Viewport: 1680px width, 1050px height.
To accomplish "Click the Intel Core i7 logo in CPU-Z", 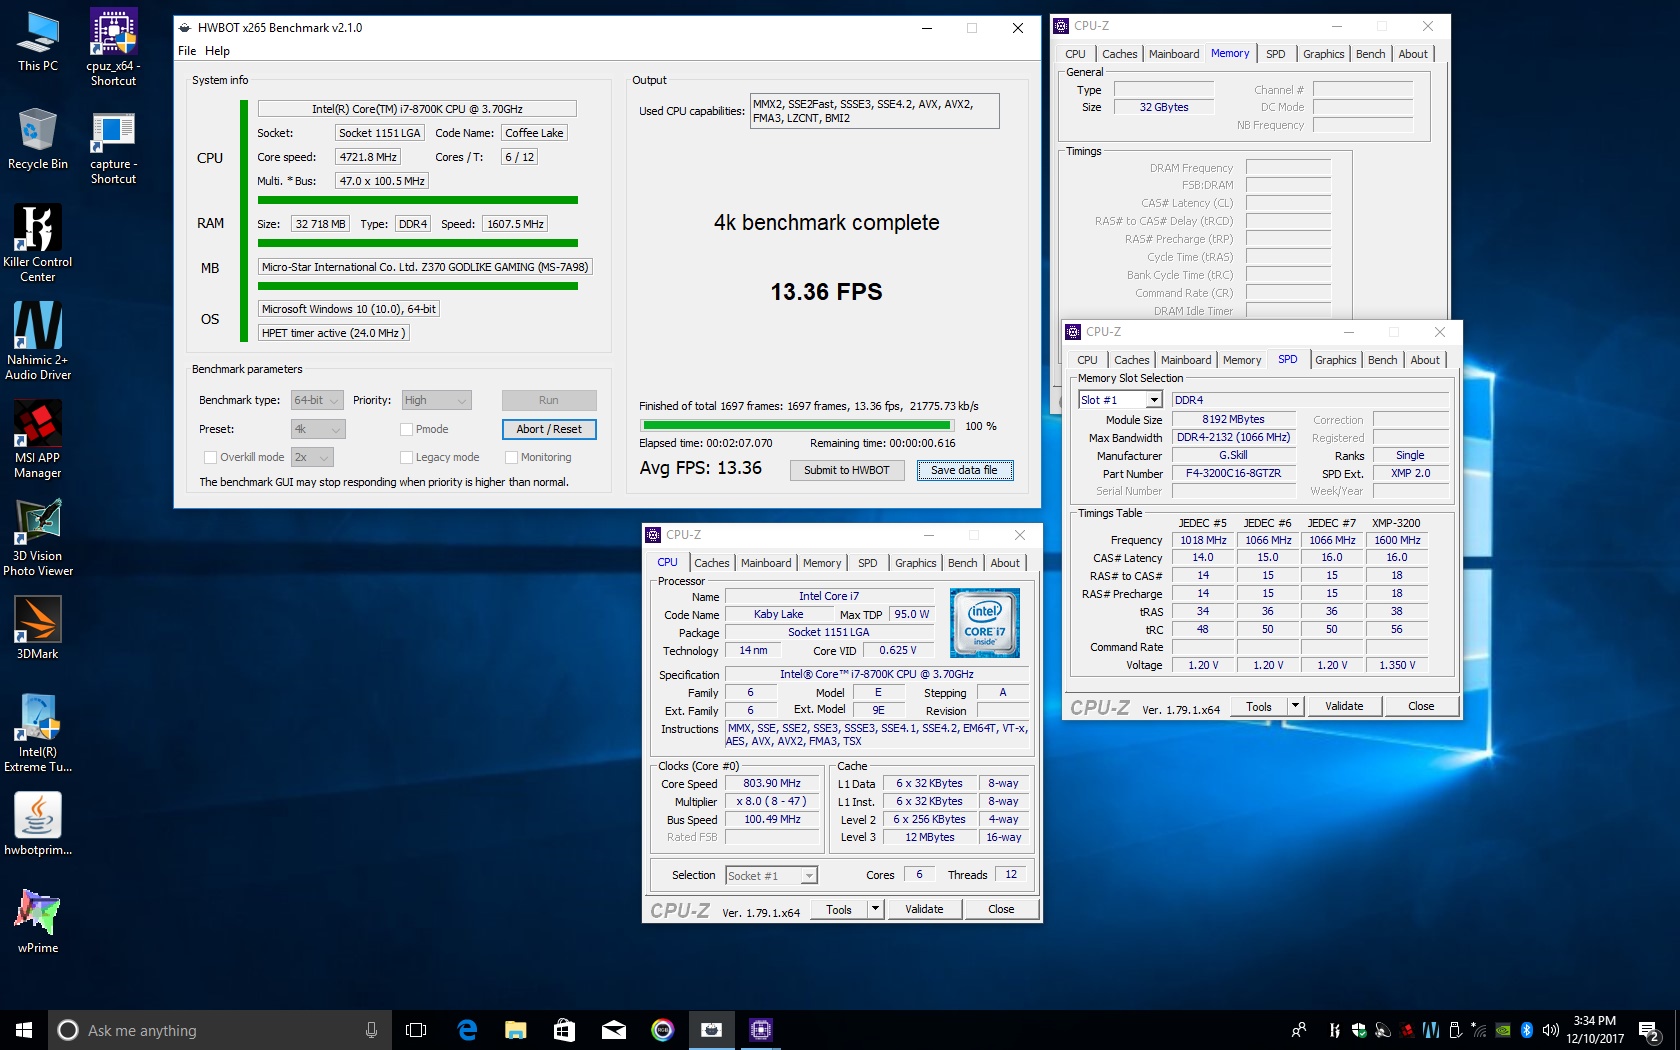I will [985, 623].
